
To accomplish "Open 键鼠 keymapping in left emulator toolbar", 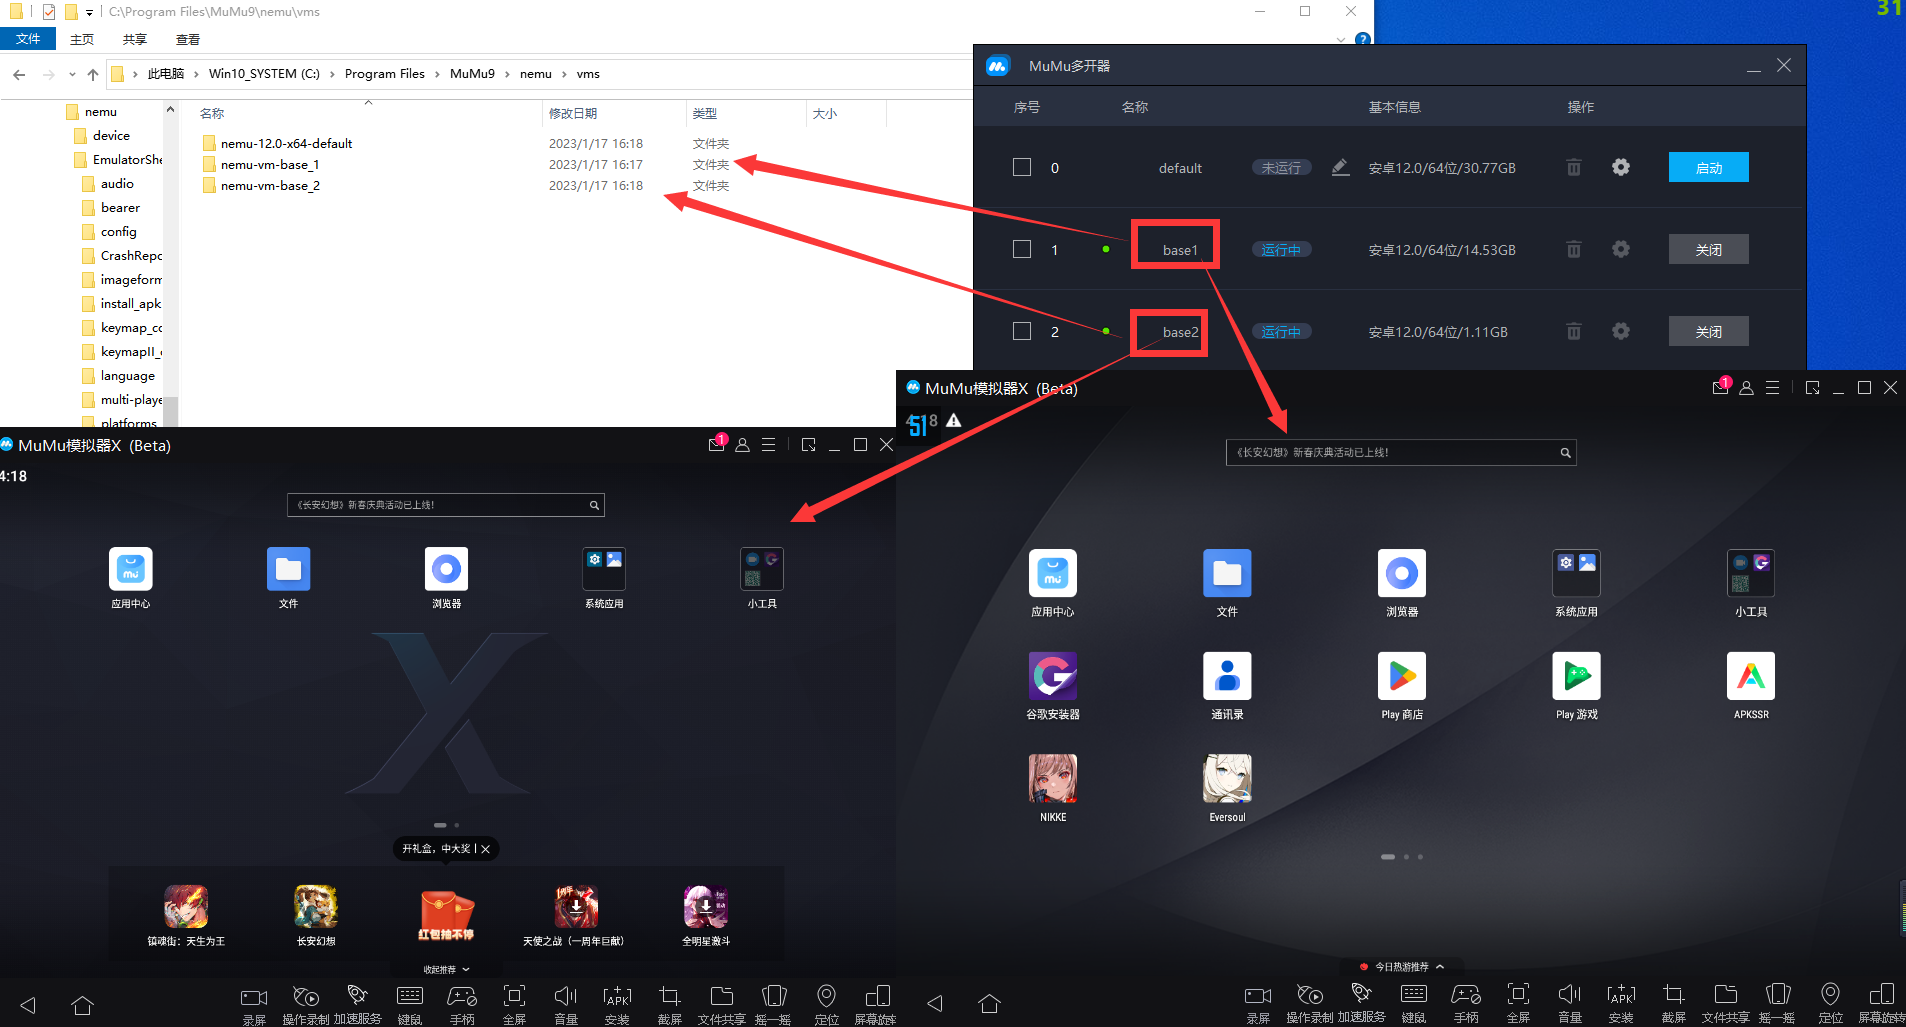I will [410, 996].
